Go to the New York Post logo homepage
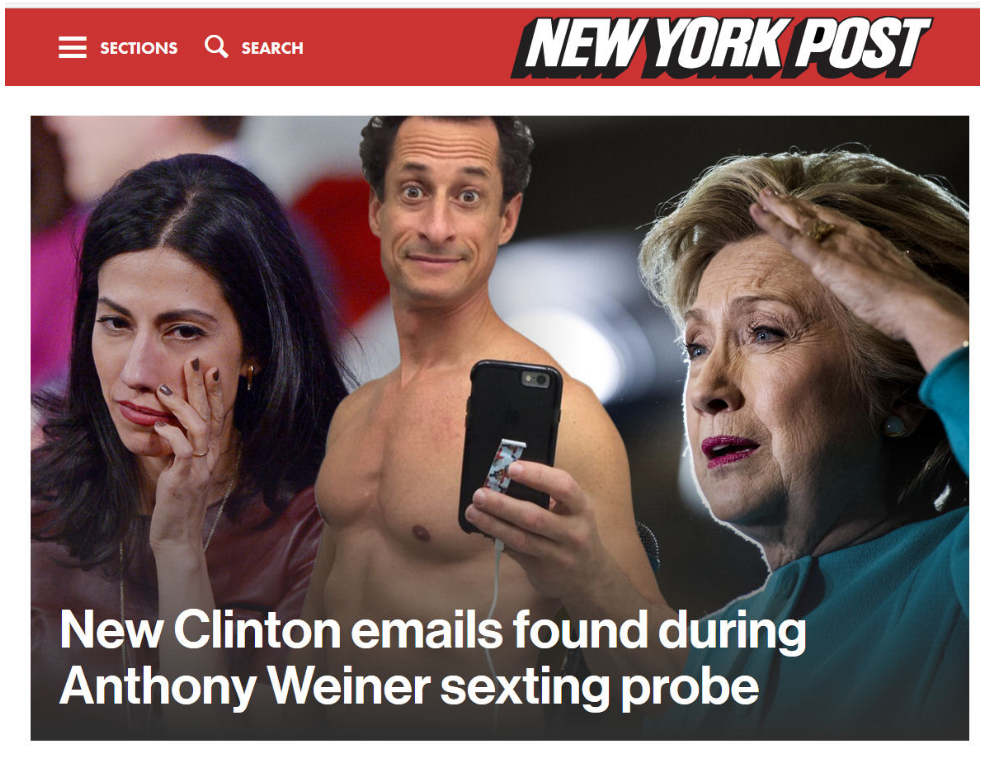Screen dimensions: 983x761 (721, 46)
